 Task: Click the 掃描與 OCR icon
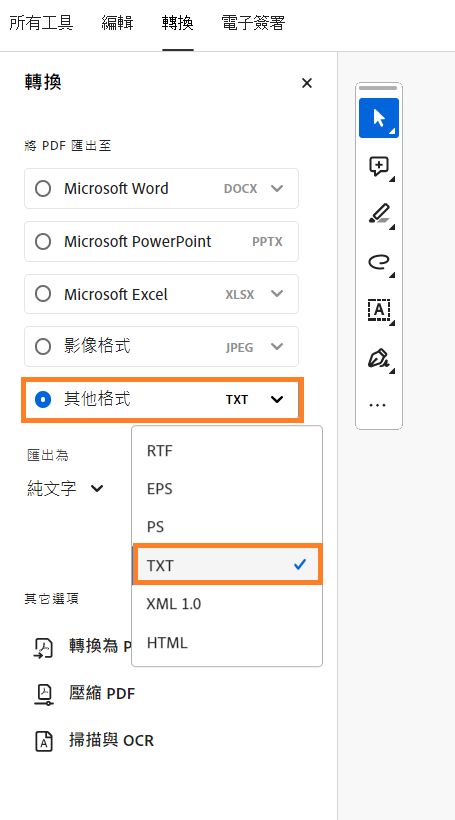click(44, 741)
